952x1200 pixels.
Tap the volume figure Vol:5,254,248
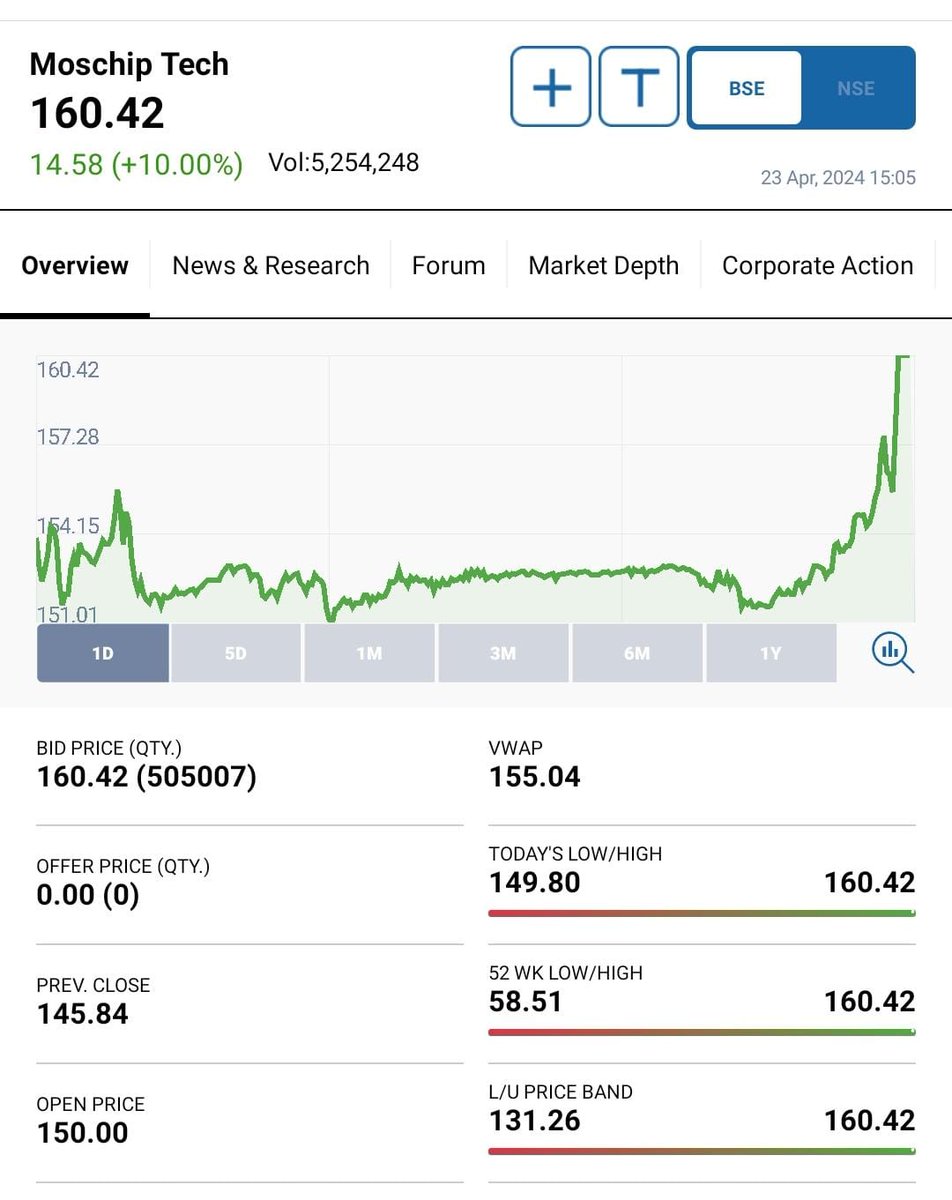pos(343,162)
